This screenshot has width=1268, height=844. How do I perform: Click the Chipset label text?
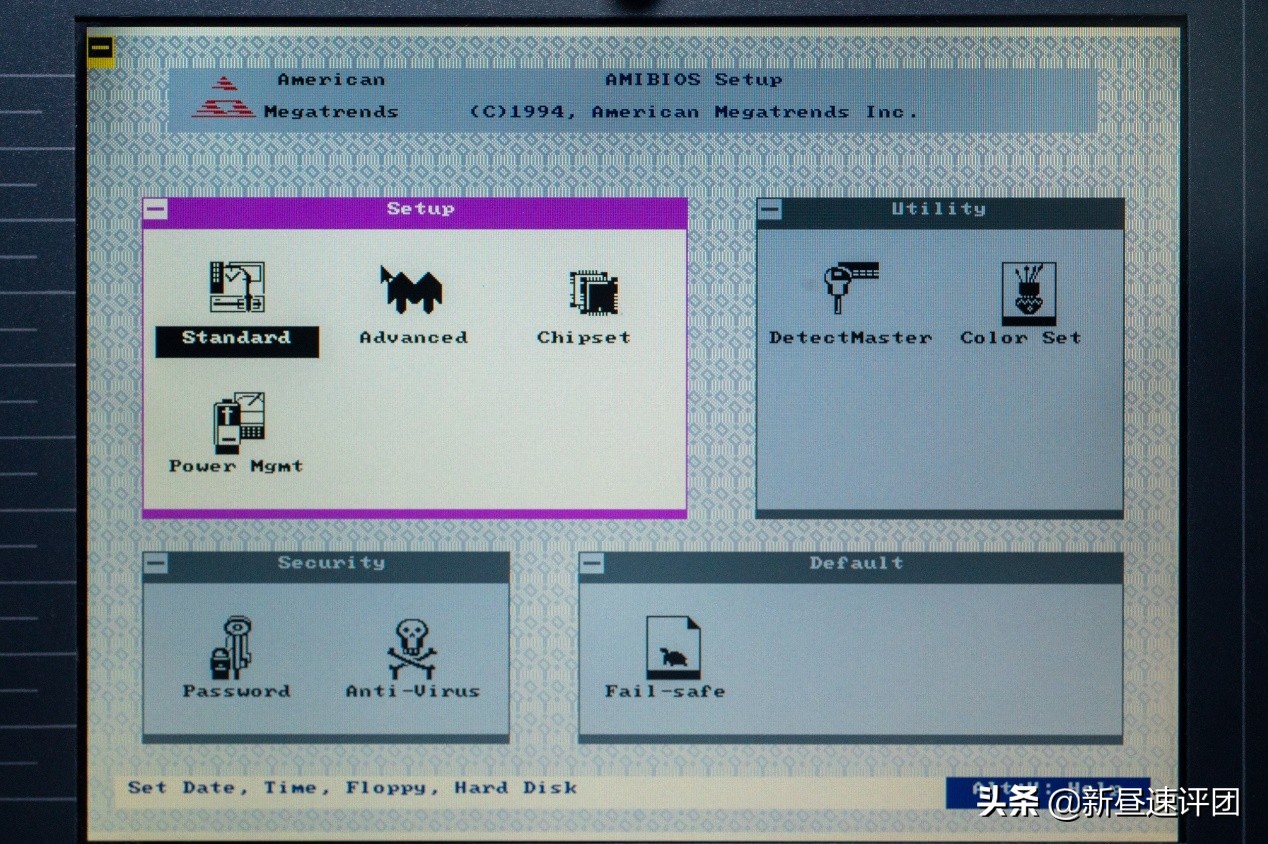(x=584, y=338)
